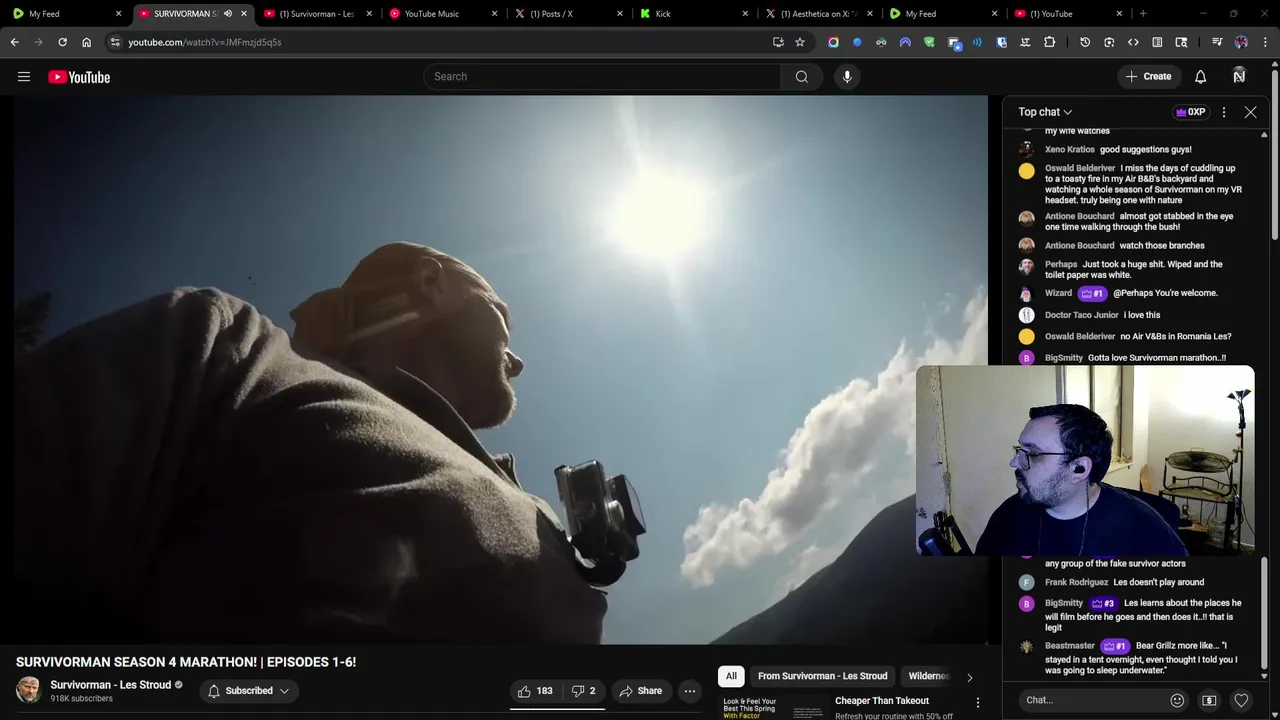The width and height of the screenshot is (1280, 720).
Task: Close the SURVIVORMAN browser tab
Action: point(243,14)
